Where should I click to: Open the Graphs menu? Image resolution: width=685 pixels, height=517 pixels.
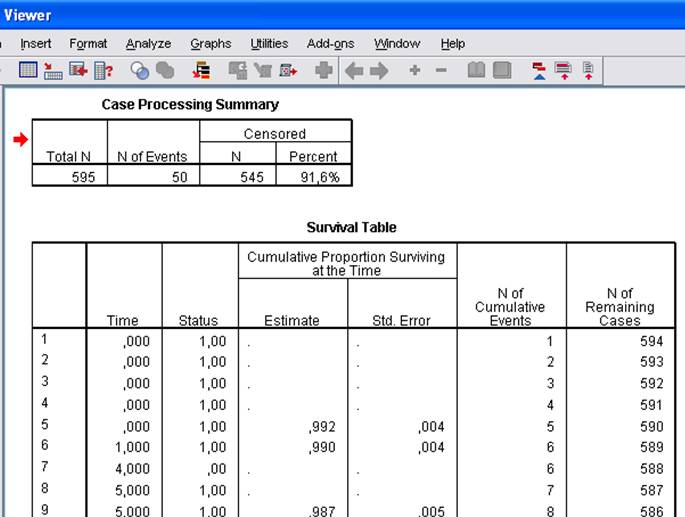pos(211,44)
